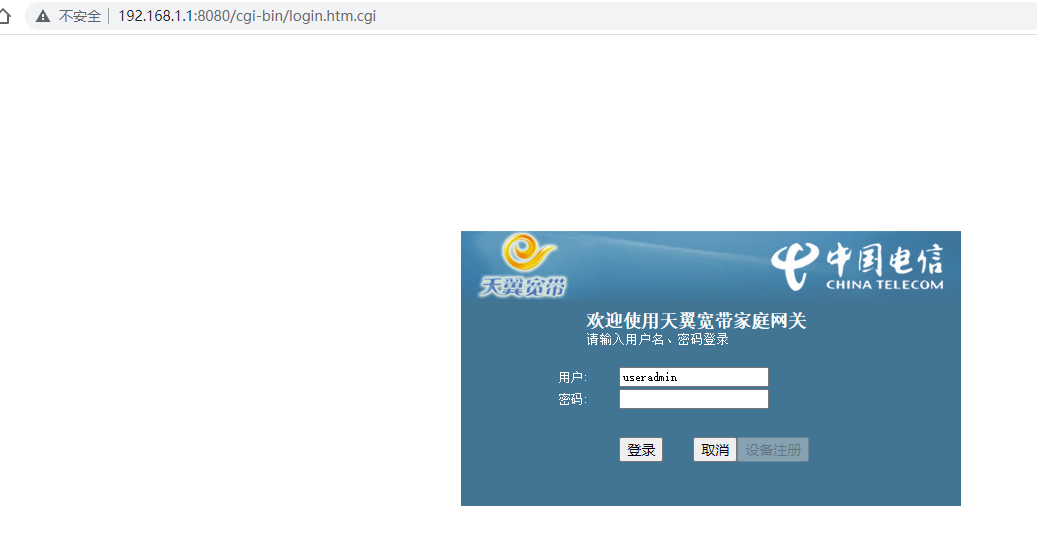1037x542 pixels.
Task: Click the 密码: label
Action: coord(573,399)
